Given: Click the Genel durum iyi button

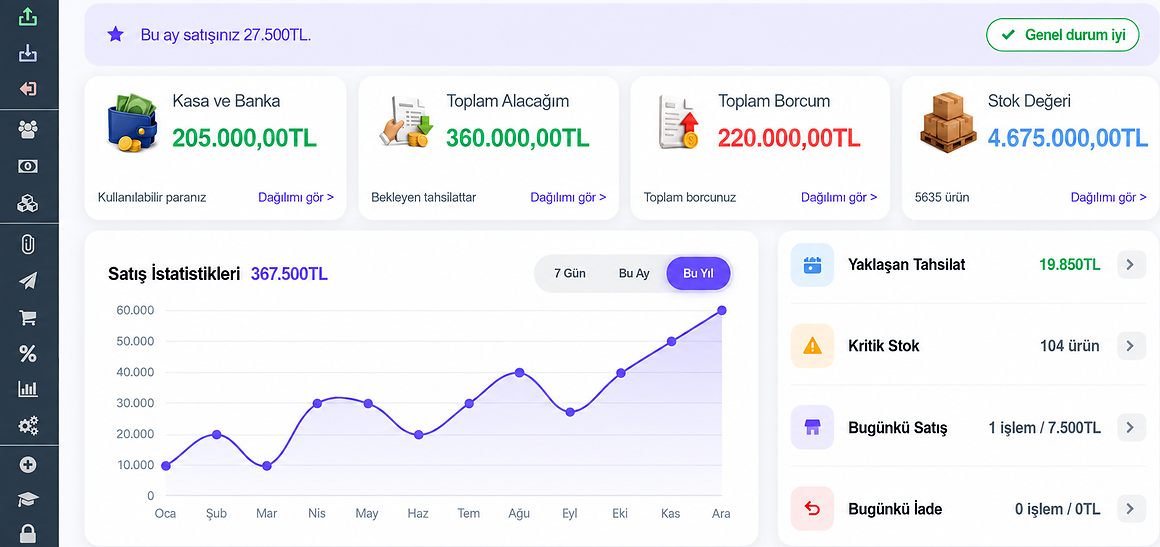Looking at the screenshot, I should point(1062,35).
